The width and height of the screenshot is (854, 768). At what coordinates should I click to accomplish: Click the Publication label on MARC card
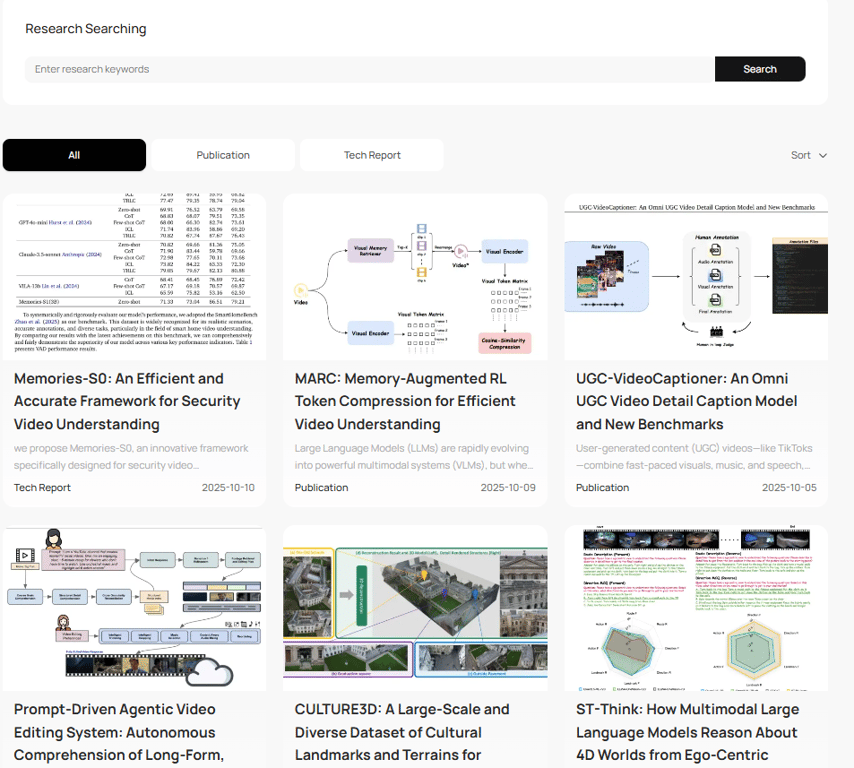(321, 487)
